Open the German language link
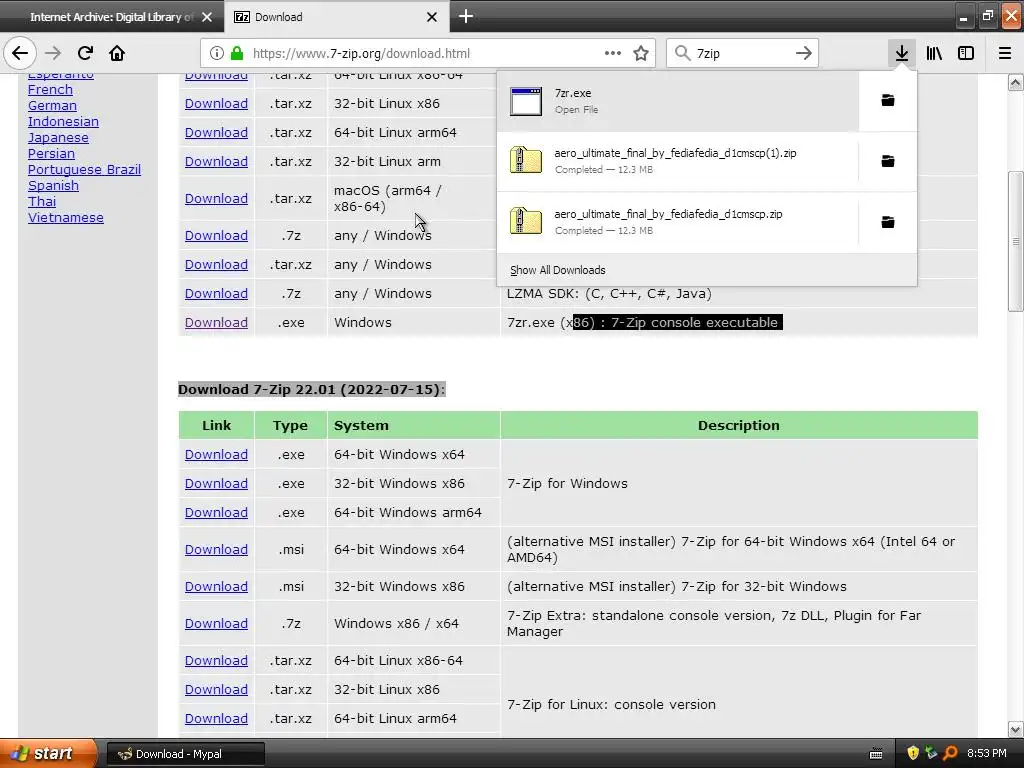 click(52, 105)
